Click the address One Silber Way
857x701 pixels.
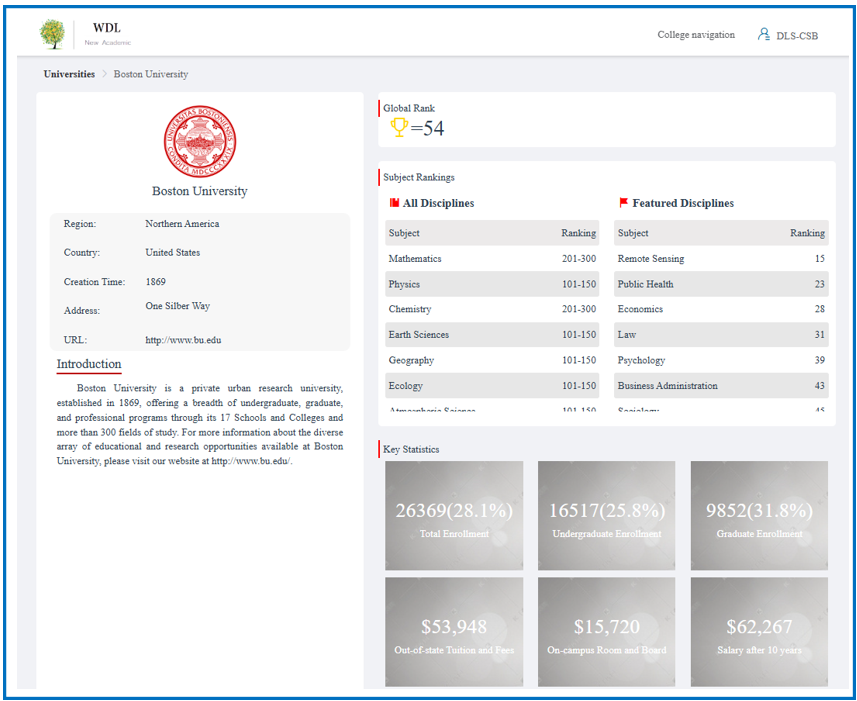coord(178,306)
